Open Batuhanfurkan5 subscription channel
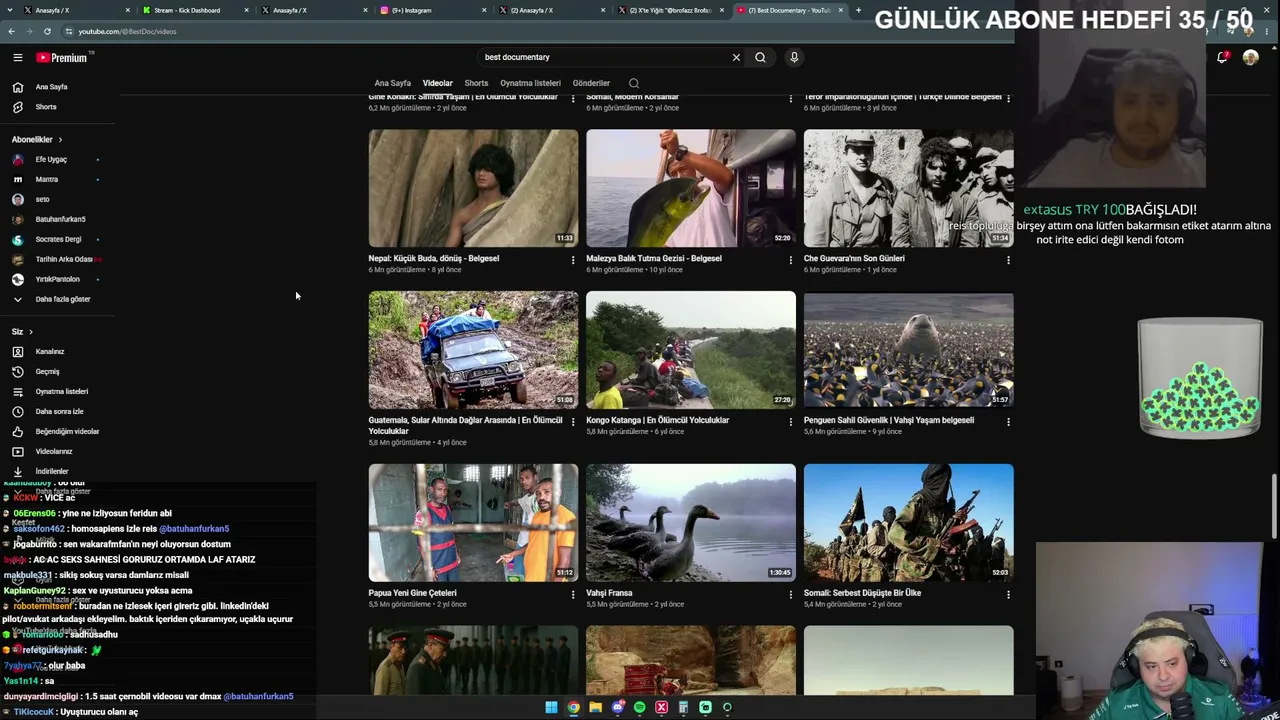Viewport: 1280px width, 720px height. coord(60,219)
